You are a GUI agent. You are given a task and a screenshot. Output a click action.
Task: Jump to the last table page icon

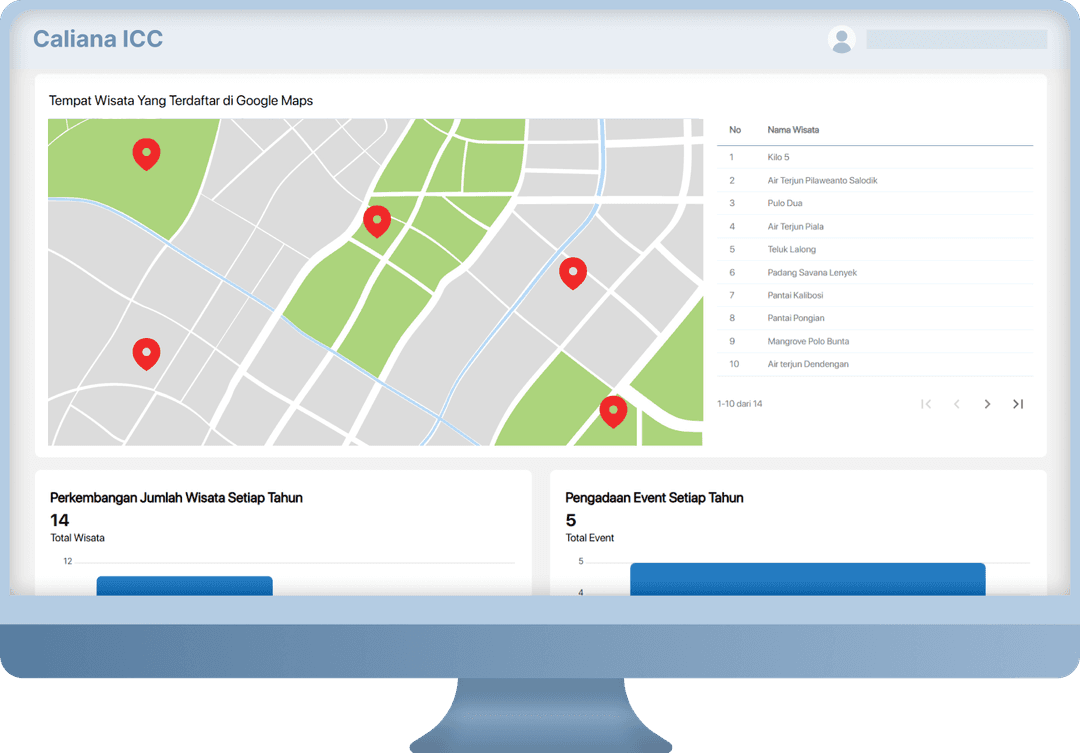click(1018, 404)
